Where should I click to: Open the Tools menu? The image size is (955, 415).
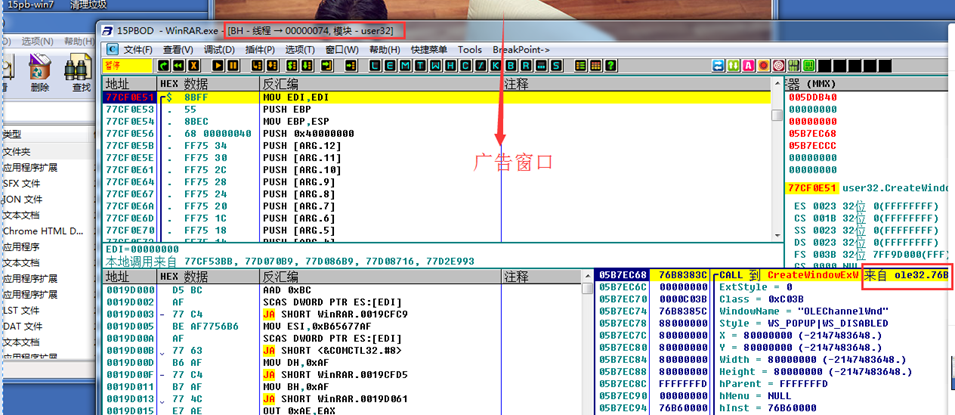pos(470,49)
